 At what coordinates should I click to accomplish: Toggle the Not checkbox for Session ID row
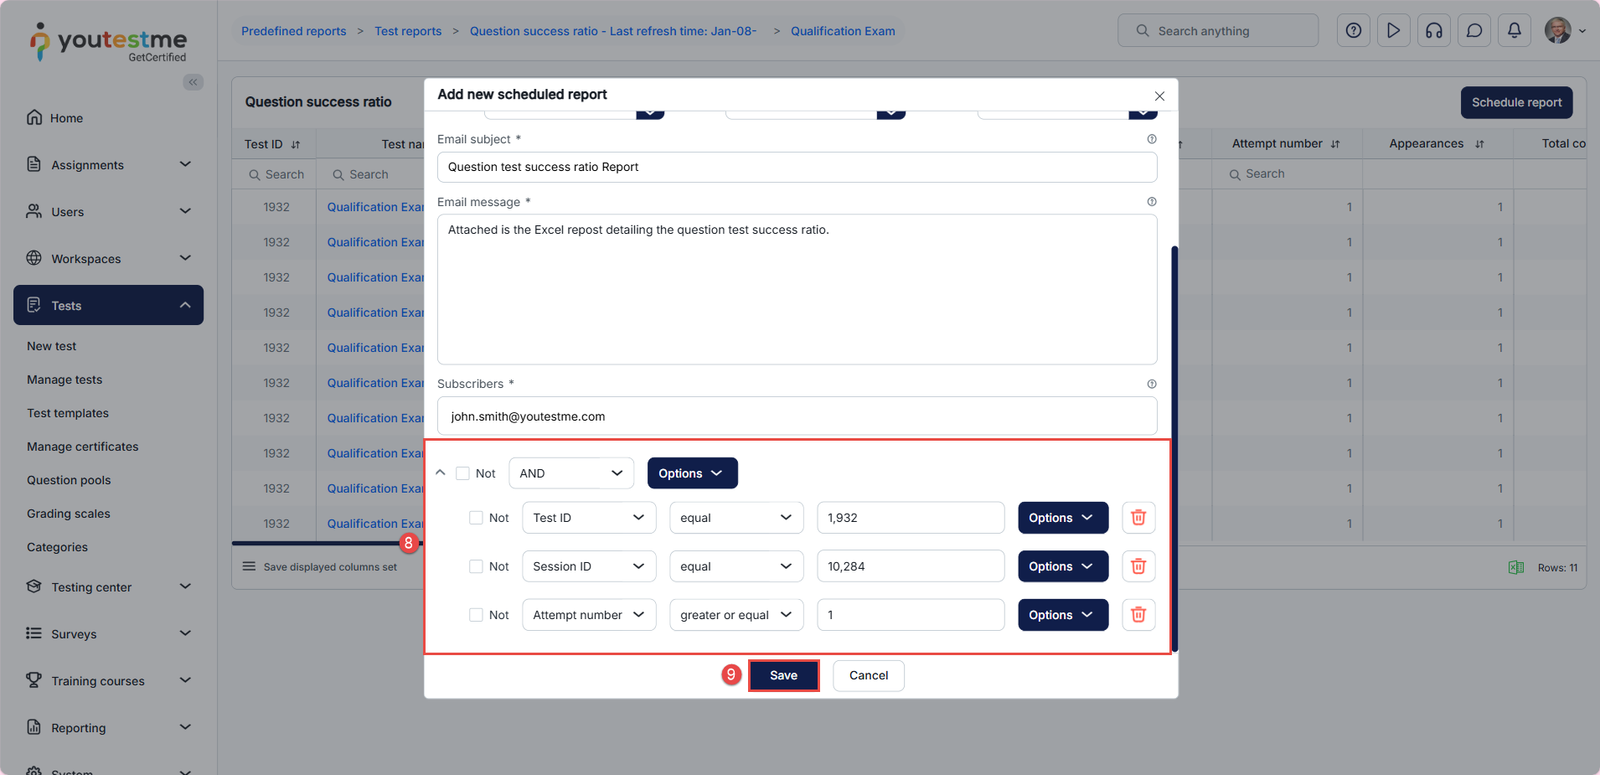[x=476, y=566]
